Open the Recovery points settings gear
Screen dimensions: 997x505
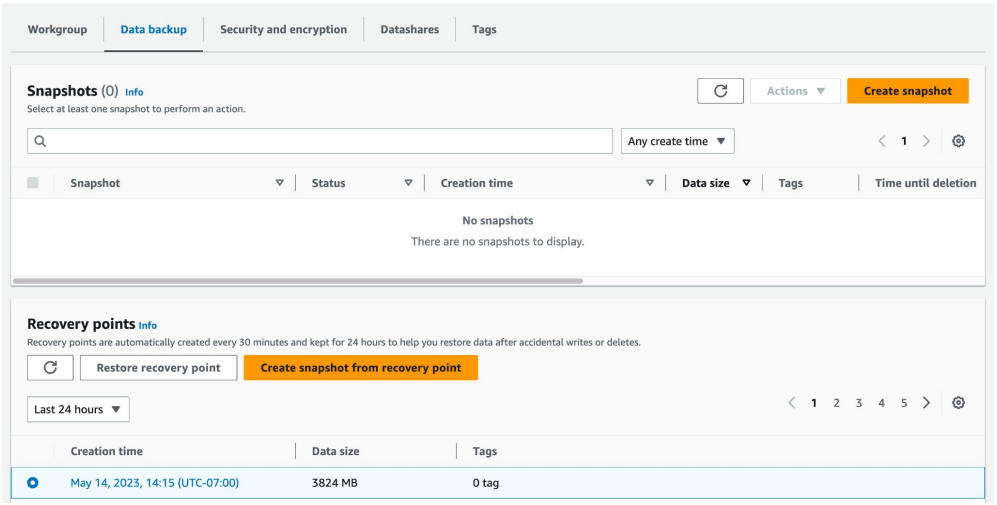958,403
